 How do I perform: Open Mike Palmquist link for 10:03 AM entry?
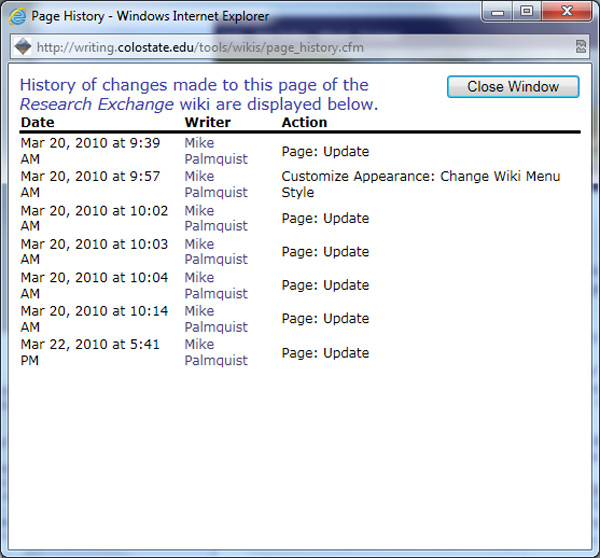pyautogui.click(x=216, y=251)
